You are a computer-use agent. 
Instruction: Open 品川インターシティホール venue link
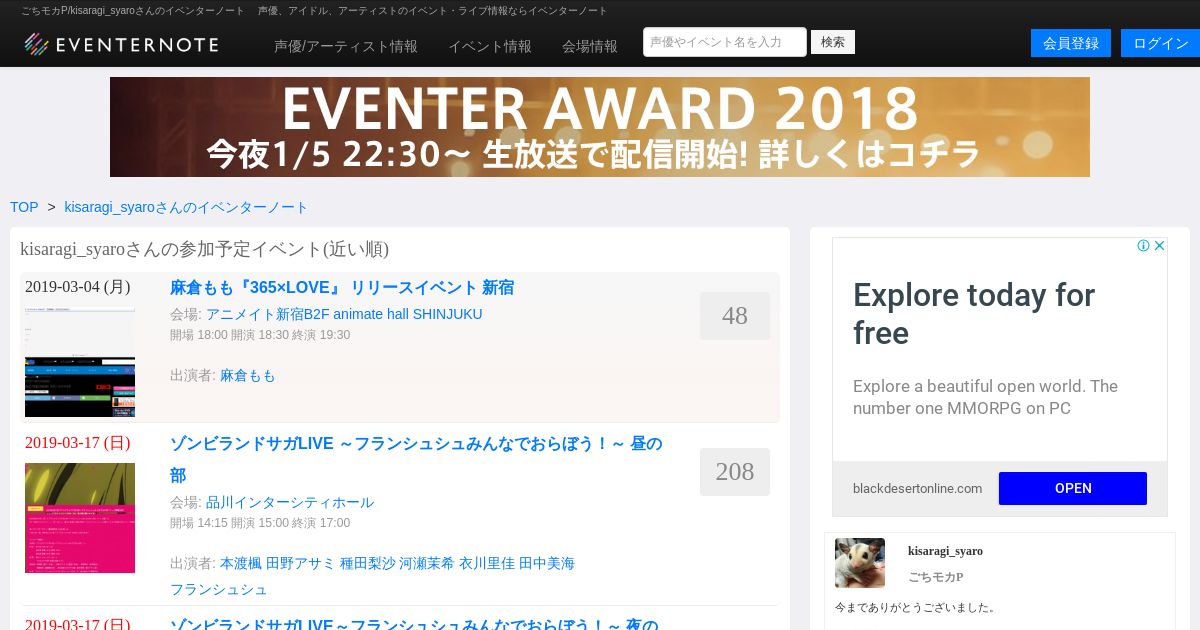[290, 502]
